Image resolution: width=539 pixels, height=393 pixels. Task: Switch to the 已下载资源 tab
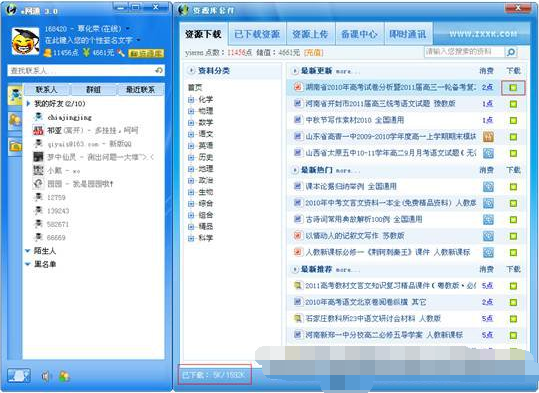[257, 34]
